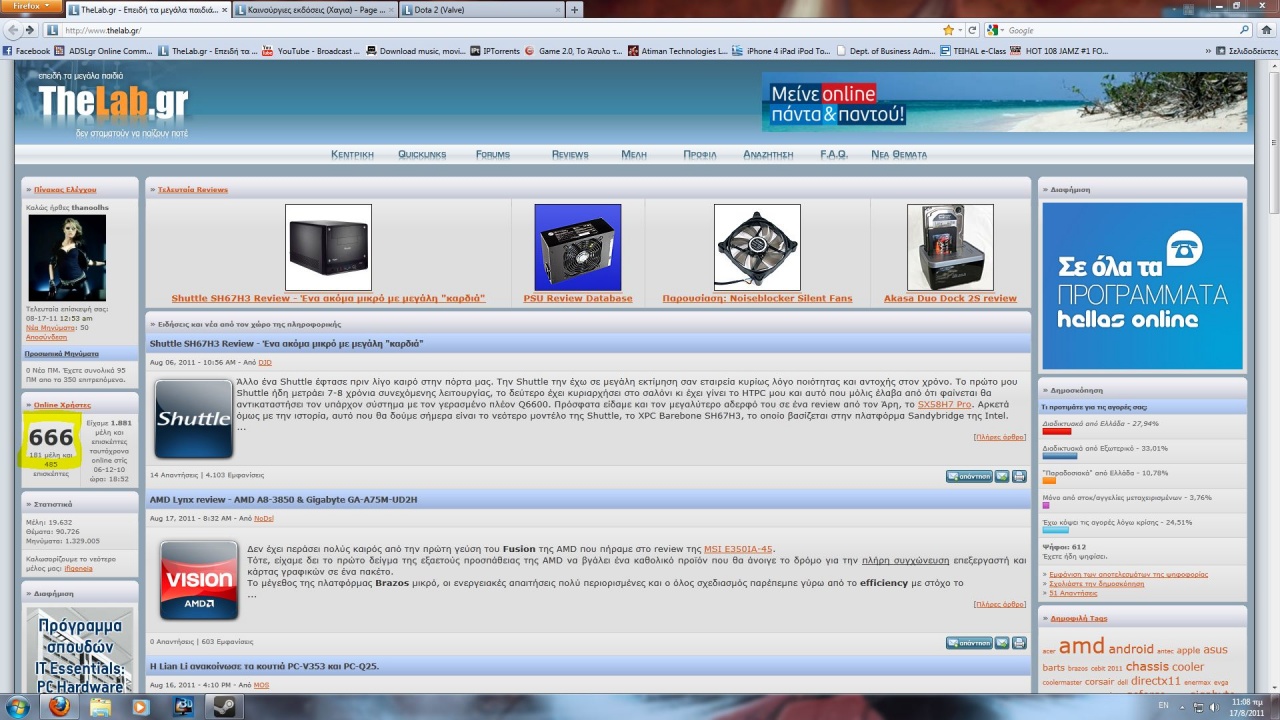Open the search engine selector dropdown
This screenshot has height=720, width=1280.
click(994, 30)
